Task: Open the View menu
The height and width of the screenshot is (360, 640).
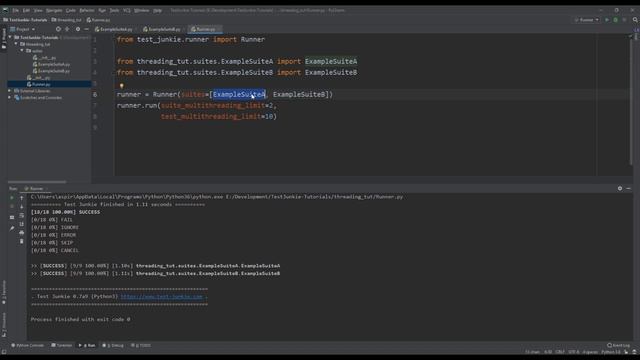Action: [x=38, y=10]
